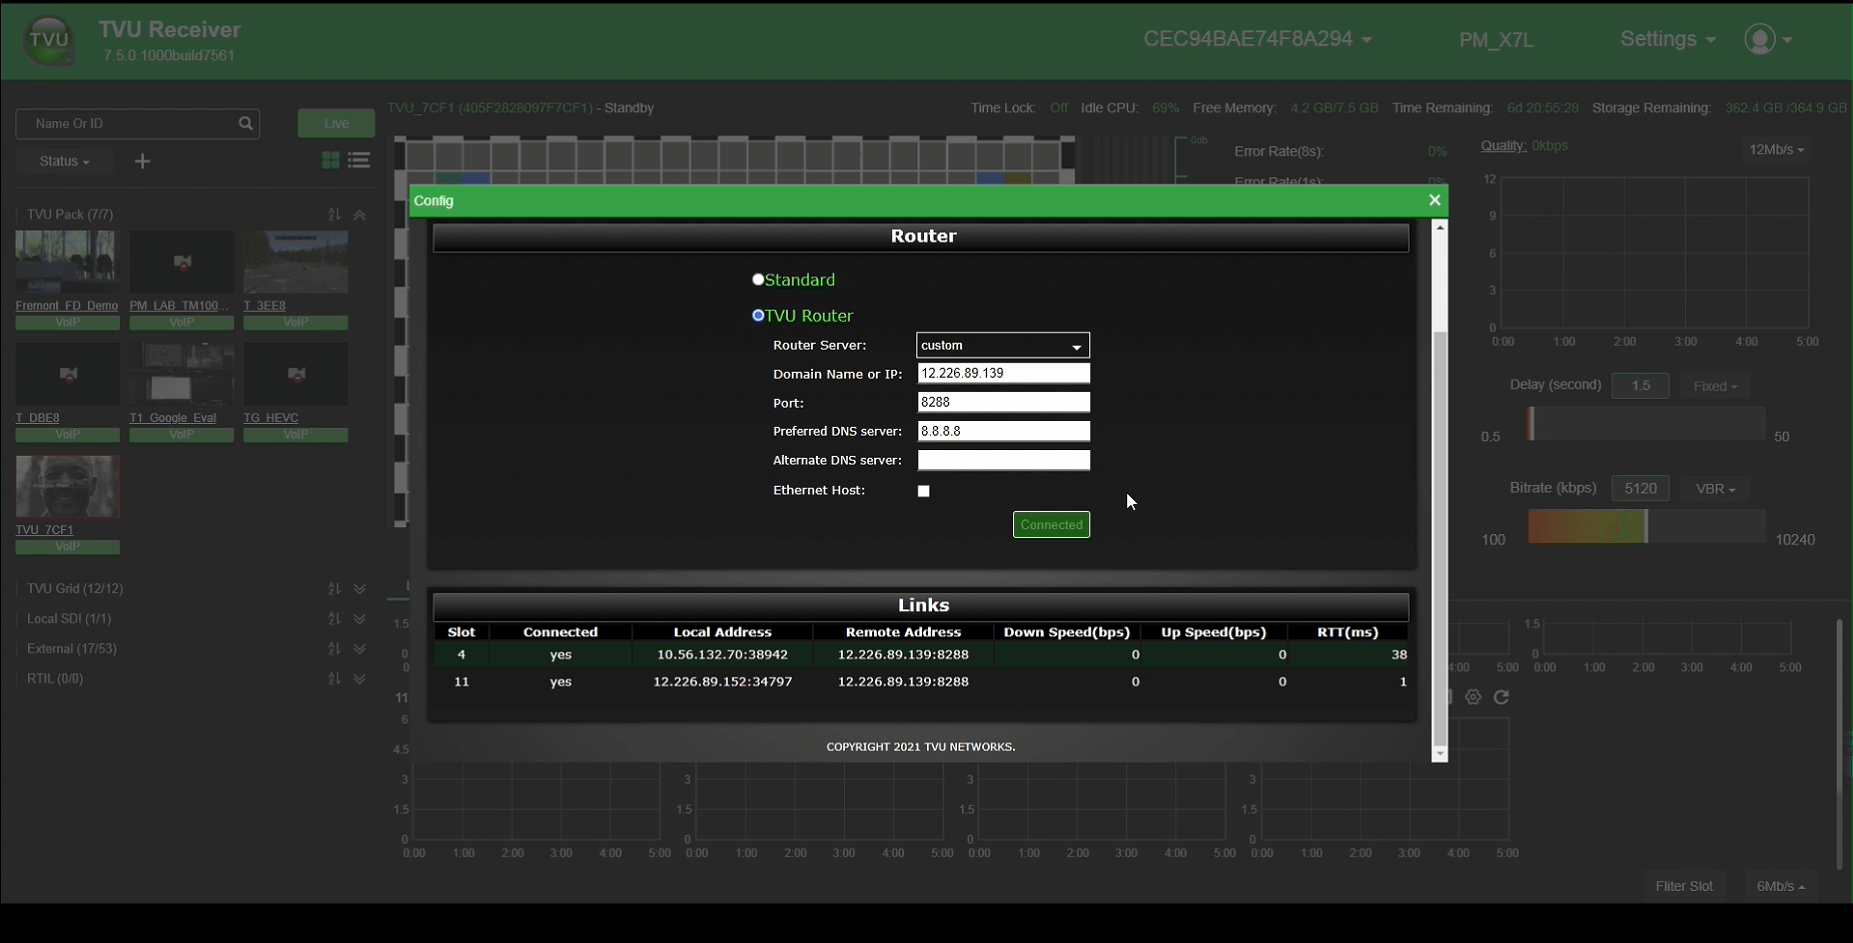Add a new source with plus icon
The width and height of the screenshot is (1853, 943).
(x=142, y=161)
